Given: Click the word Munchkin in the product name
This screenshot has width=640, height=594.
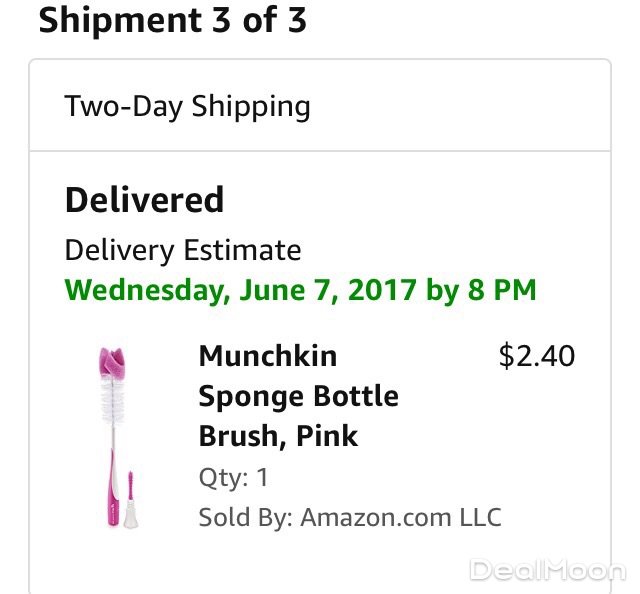Looking at the screenshot, I should (268, 356).
